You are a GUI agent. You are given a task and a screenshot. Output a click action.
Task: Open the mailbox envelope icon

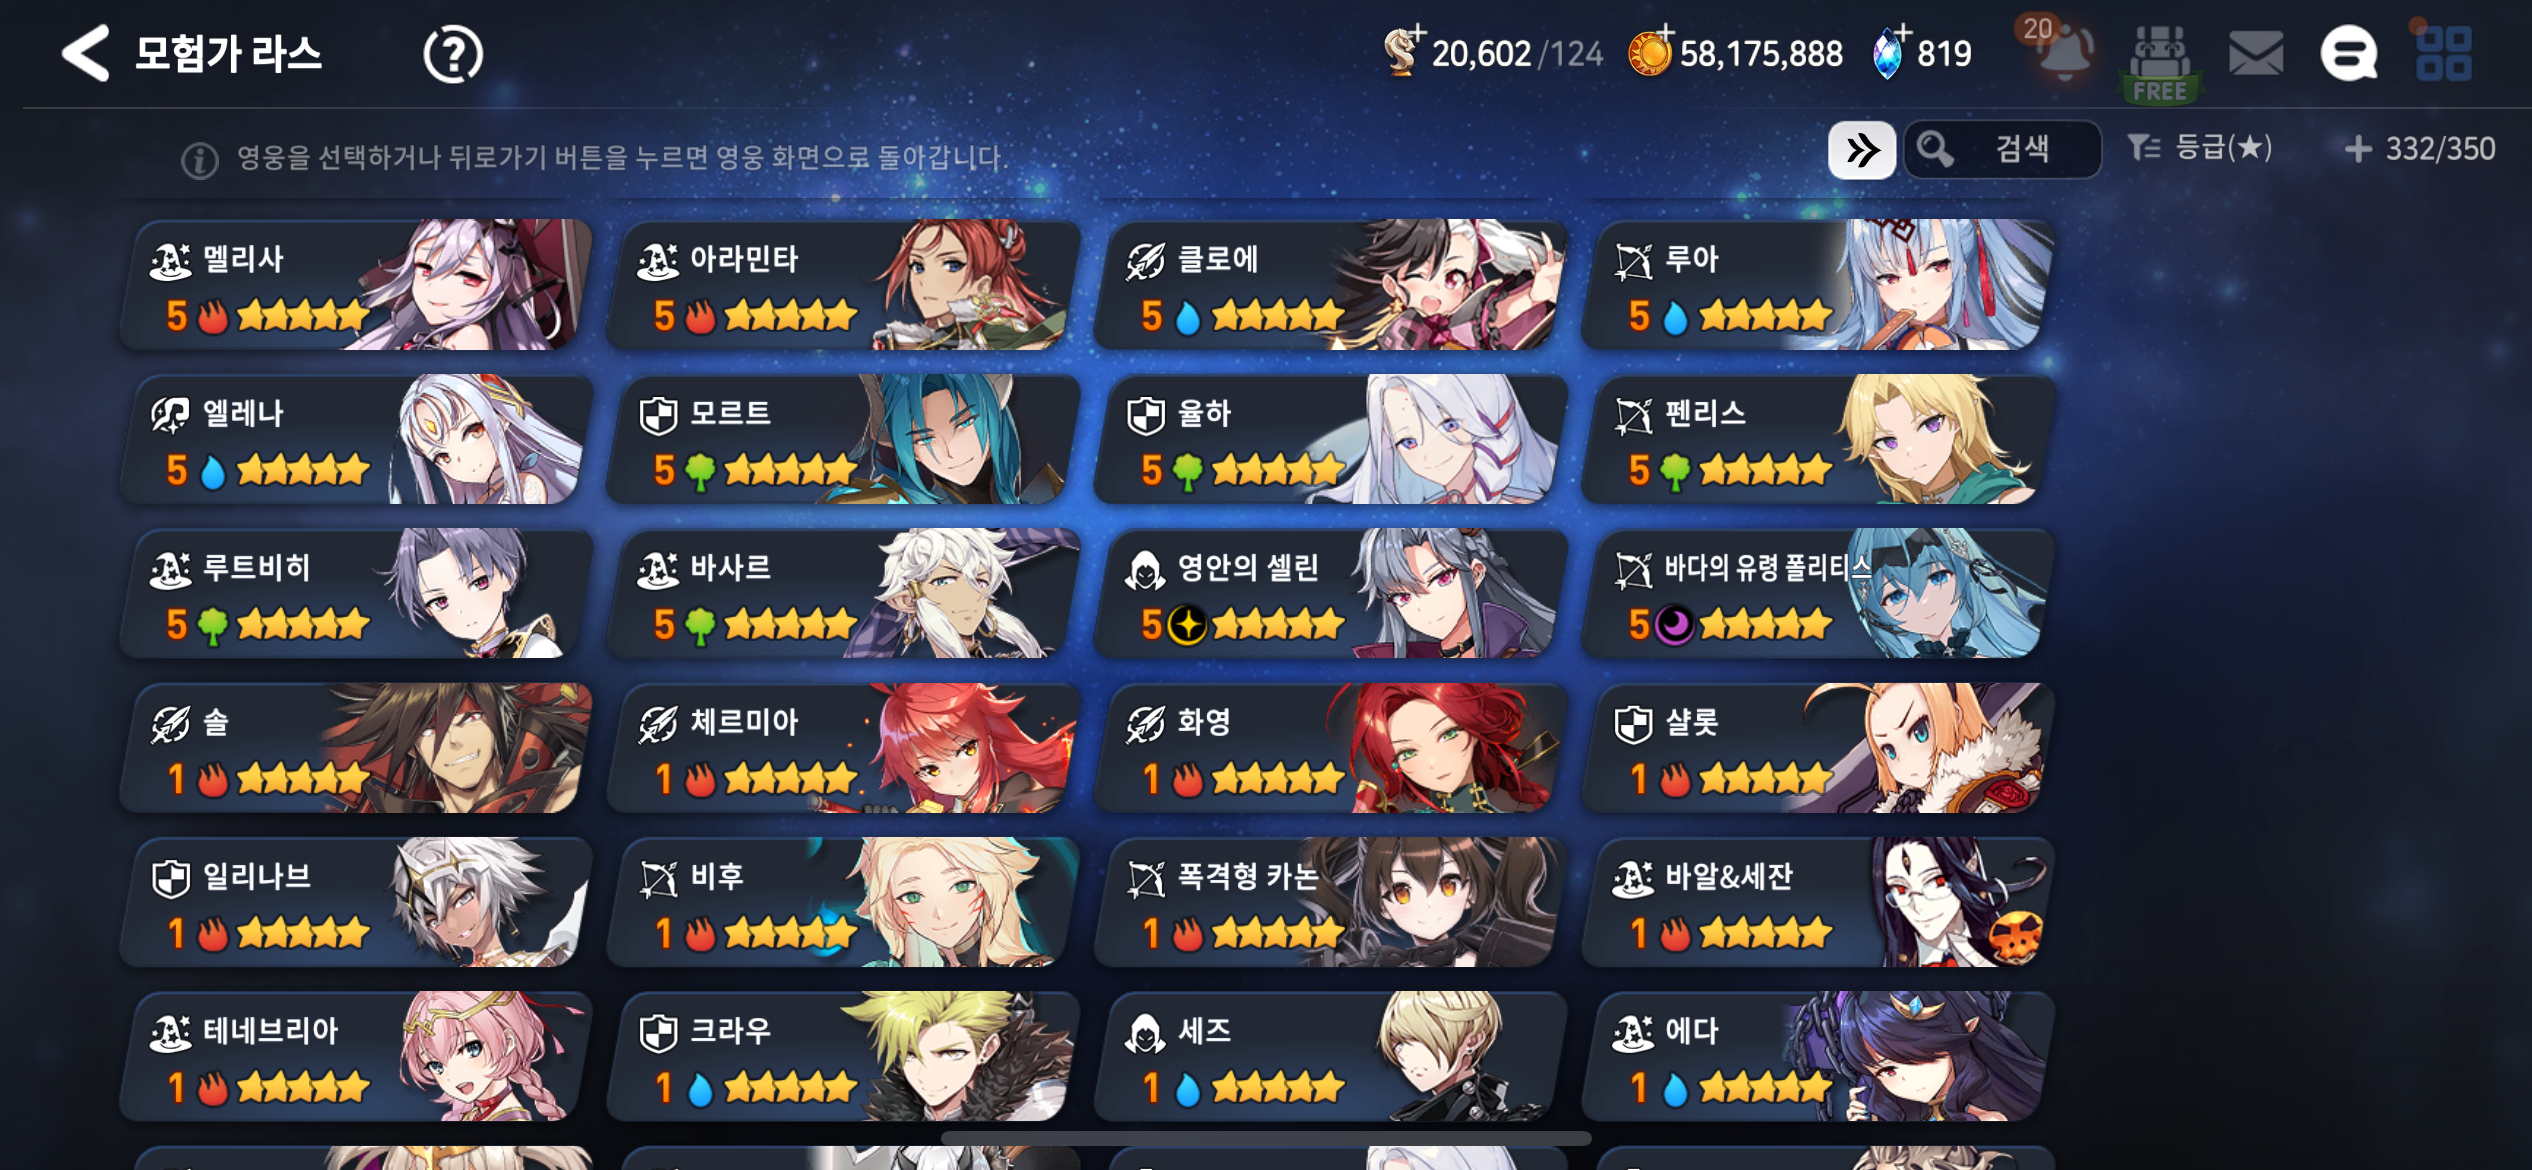pos(2256,53)
